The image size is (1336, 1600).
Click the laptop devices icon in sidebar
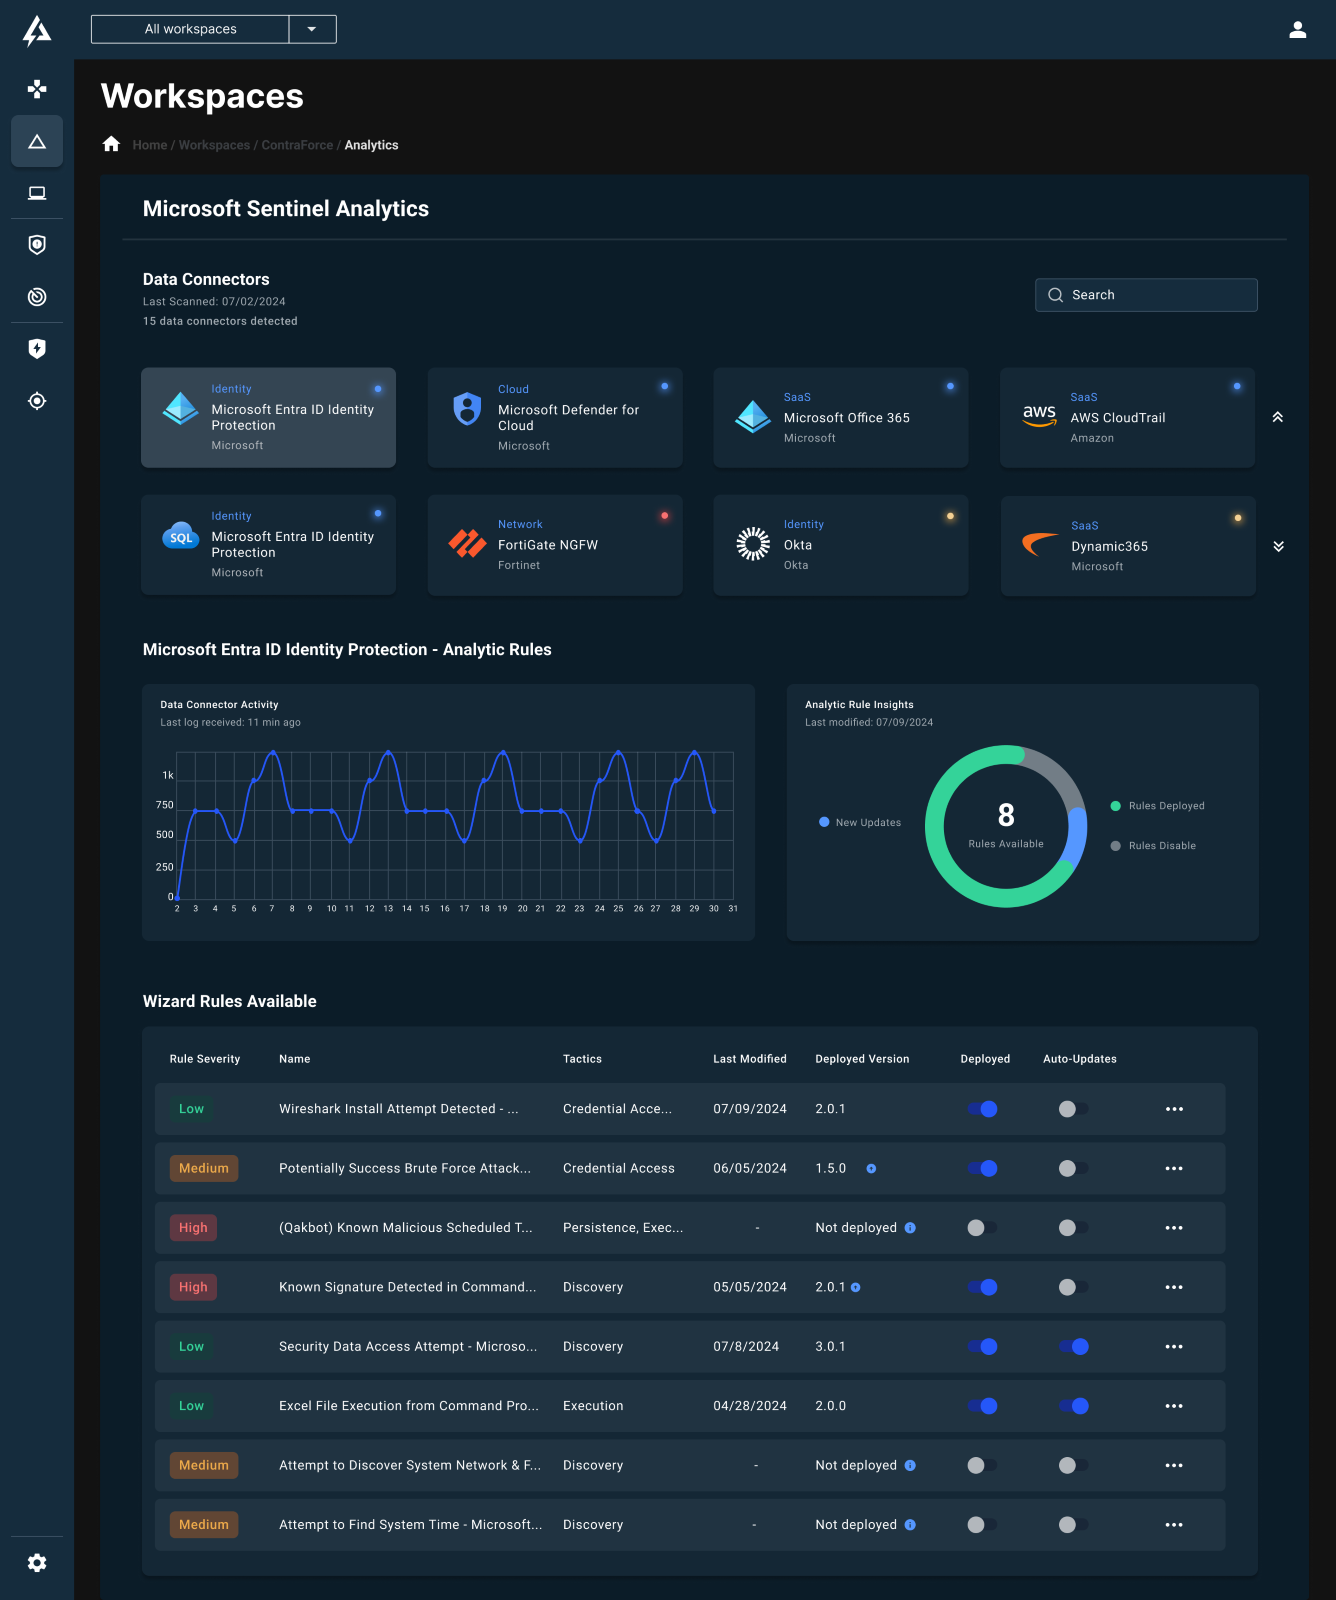pyautogui.click(x=37, y=193)
